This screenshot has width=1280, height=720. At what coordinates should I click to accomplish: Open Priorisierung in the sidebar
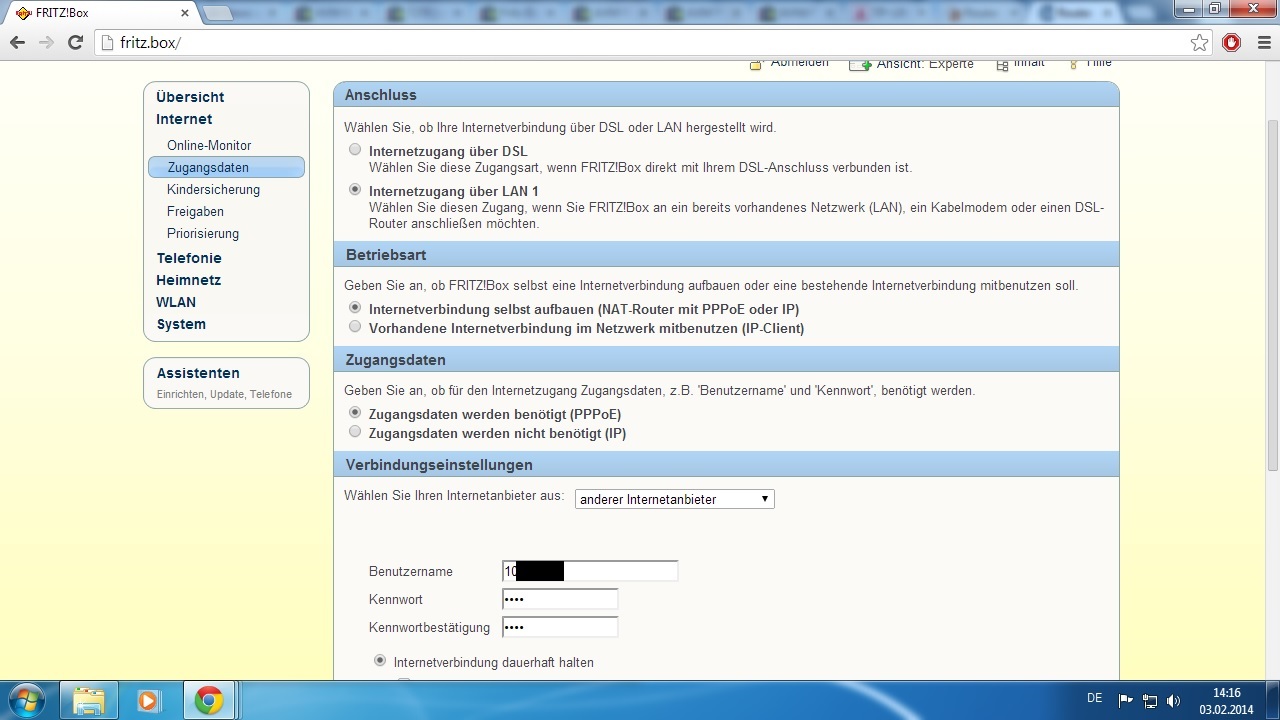[203, 233]
